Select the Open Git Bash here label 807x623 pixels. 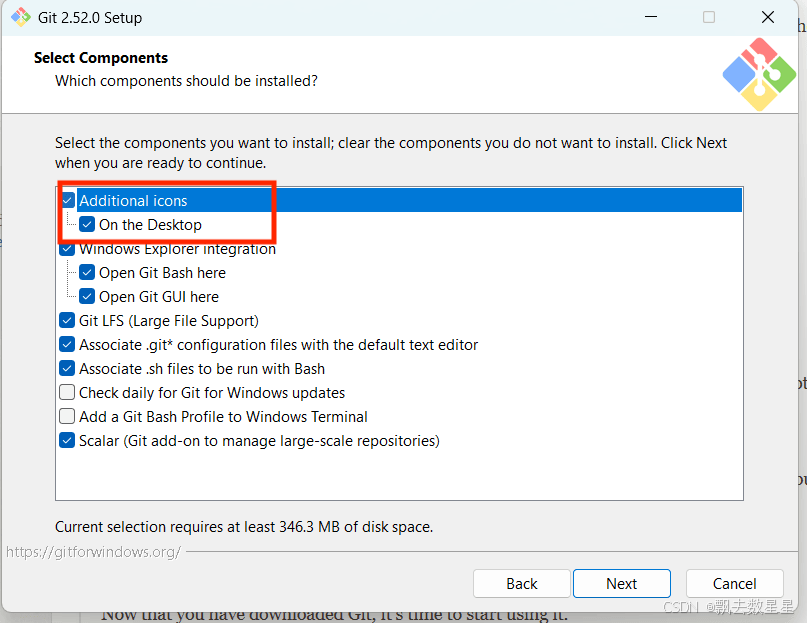[162, 272]
